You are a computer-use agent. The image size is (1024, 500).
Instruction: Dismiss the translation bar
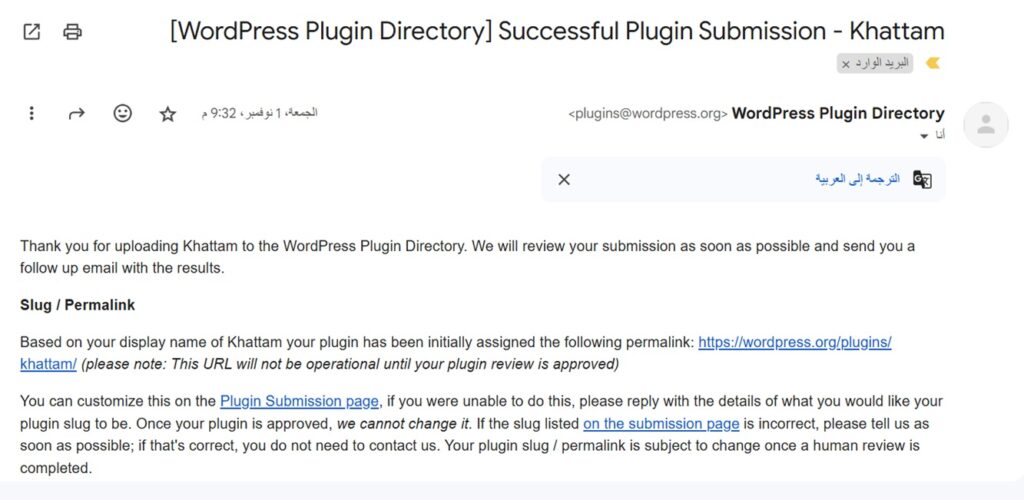coord(564,180)
